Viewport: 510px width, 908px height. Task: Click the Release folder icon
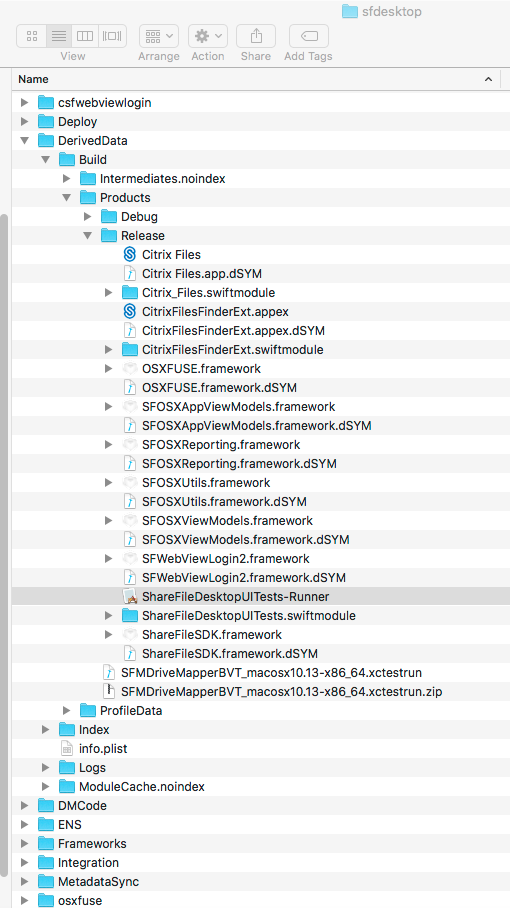tap(109, 236)
